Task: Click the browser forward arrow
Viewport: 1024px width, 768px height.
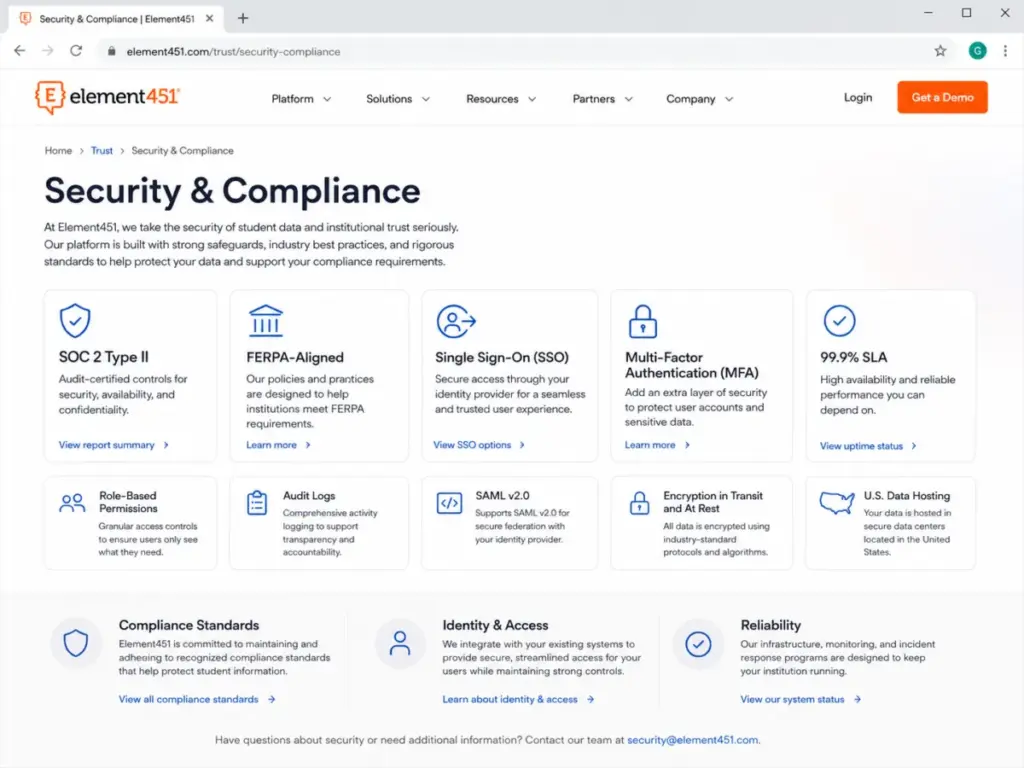Action: 48,51
